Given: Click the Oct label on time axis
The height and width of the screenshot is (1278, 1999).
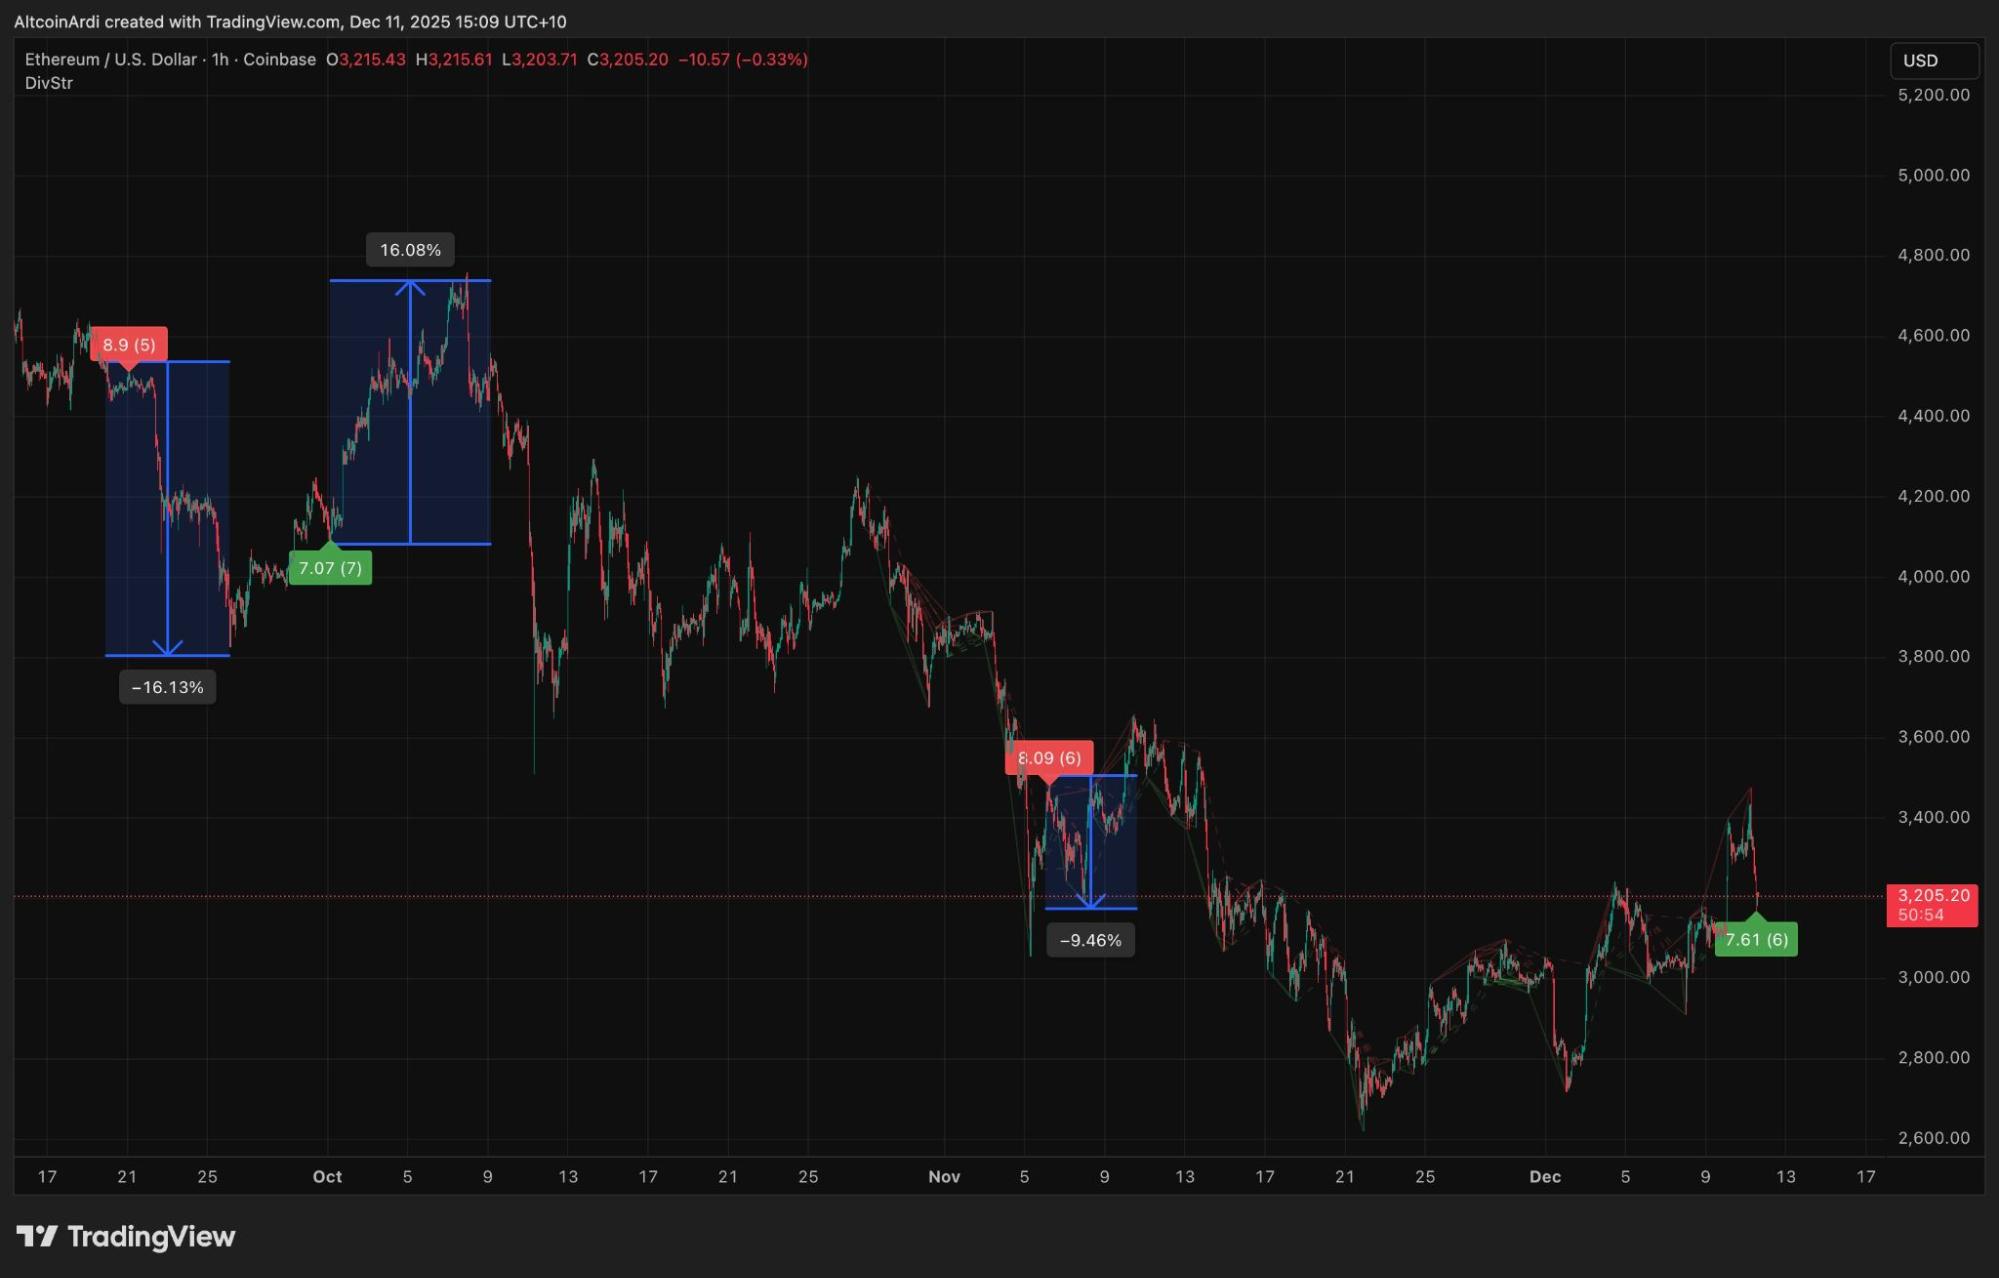Looking at the screenshot, I should (327, 1177).
